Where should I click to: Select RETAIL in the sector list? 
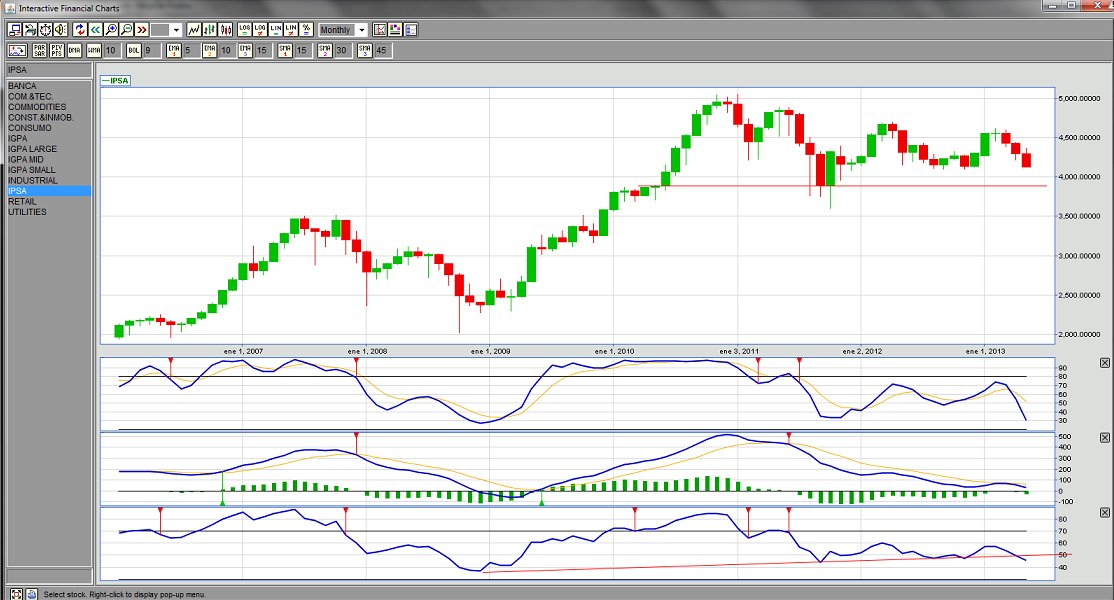pos(22,201)
